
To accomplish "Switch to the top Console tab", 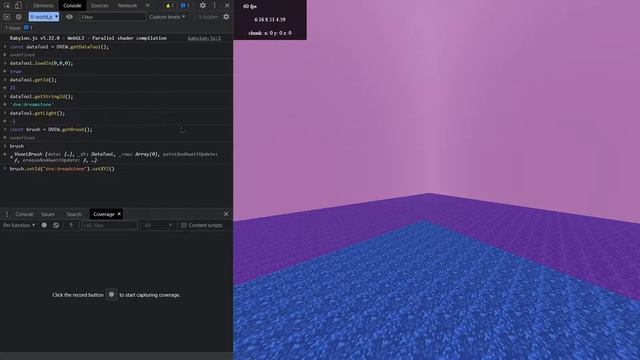I will (72, 5).
